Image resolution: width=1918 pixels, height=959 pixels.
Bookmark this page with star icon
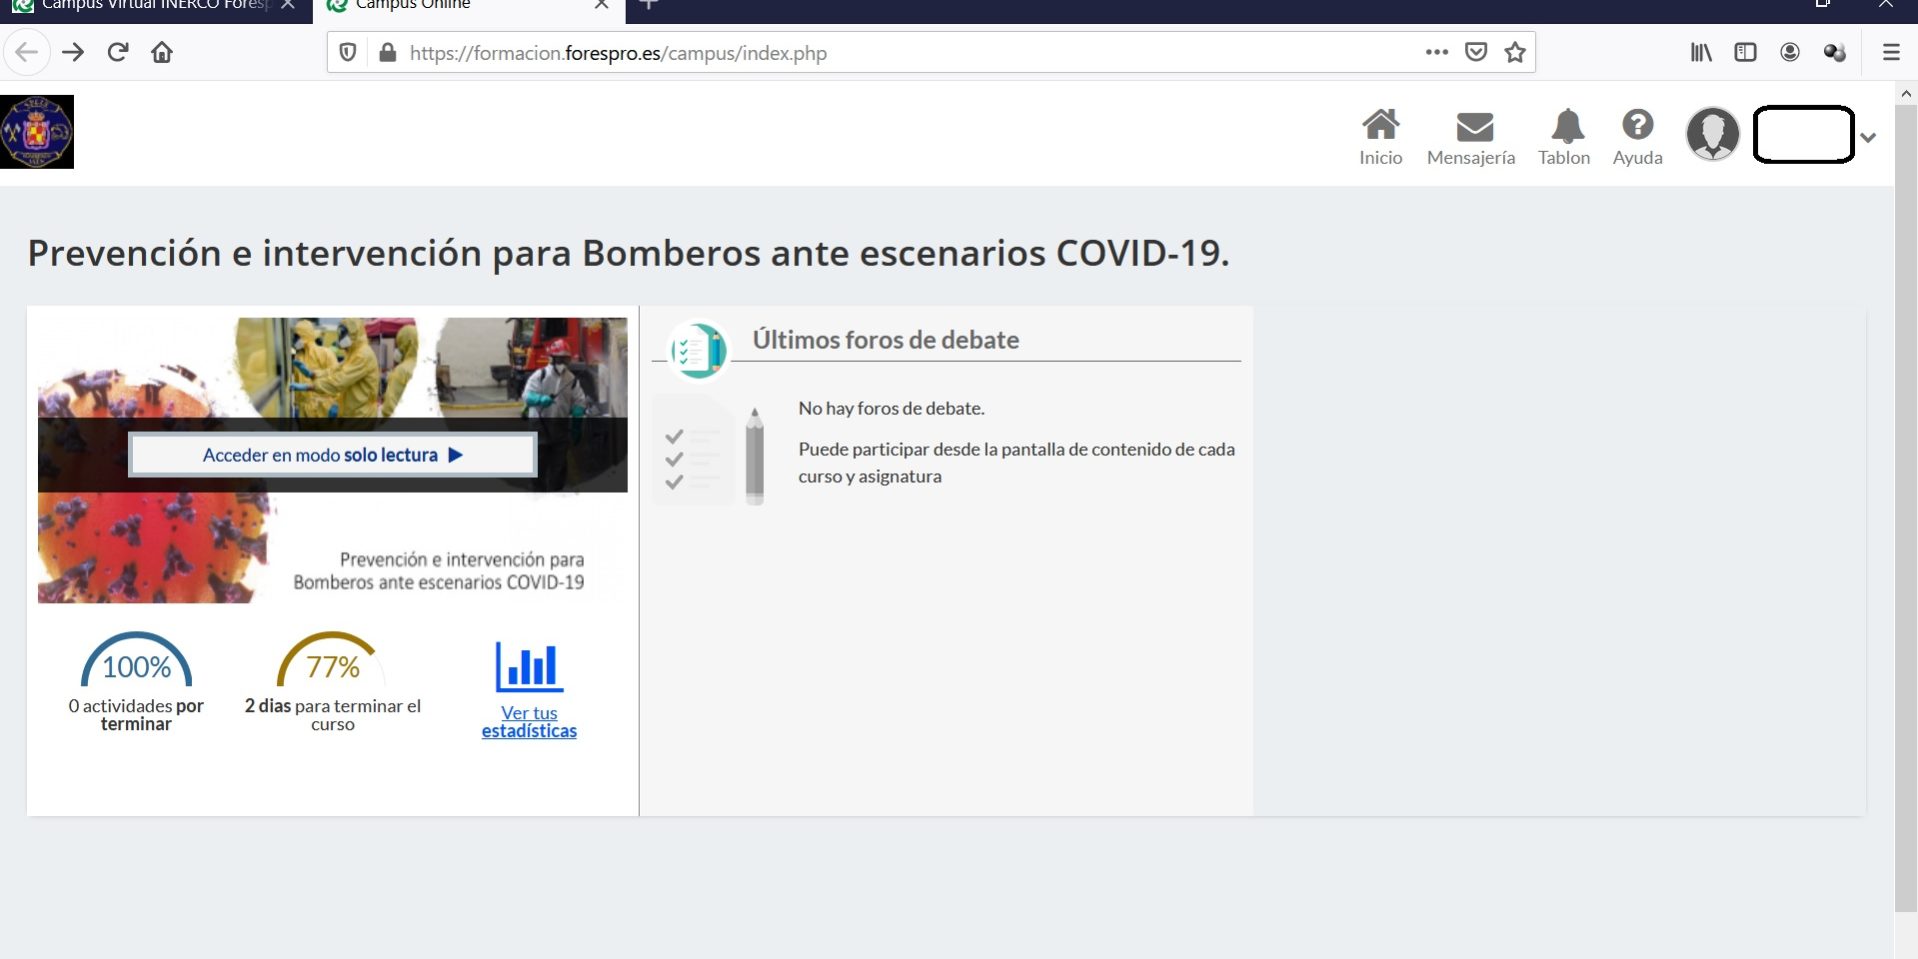tap(1515, 53)
